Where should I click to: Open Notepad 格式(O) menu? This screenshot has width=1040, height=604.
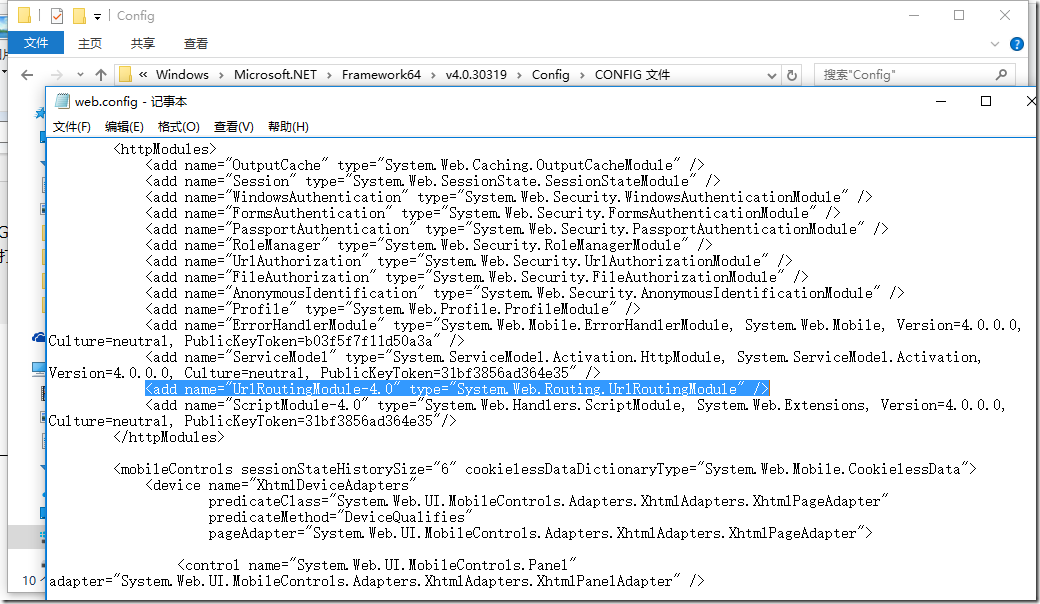coord(179,127)
